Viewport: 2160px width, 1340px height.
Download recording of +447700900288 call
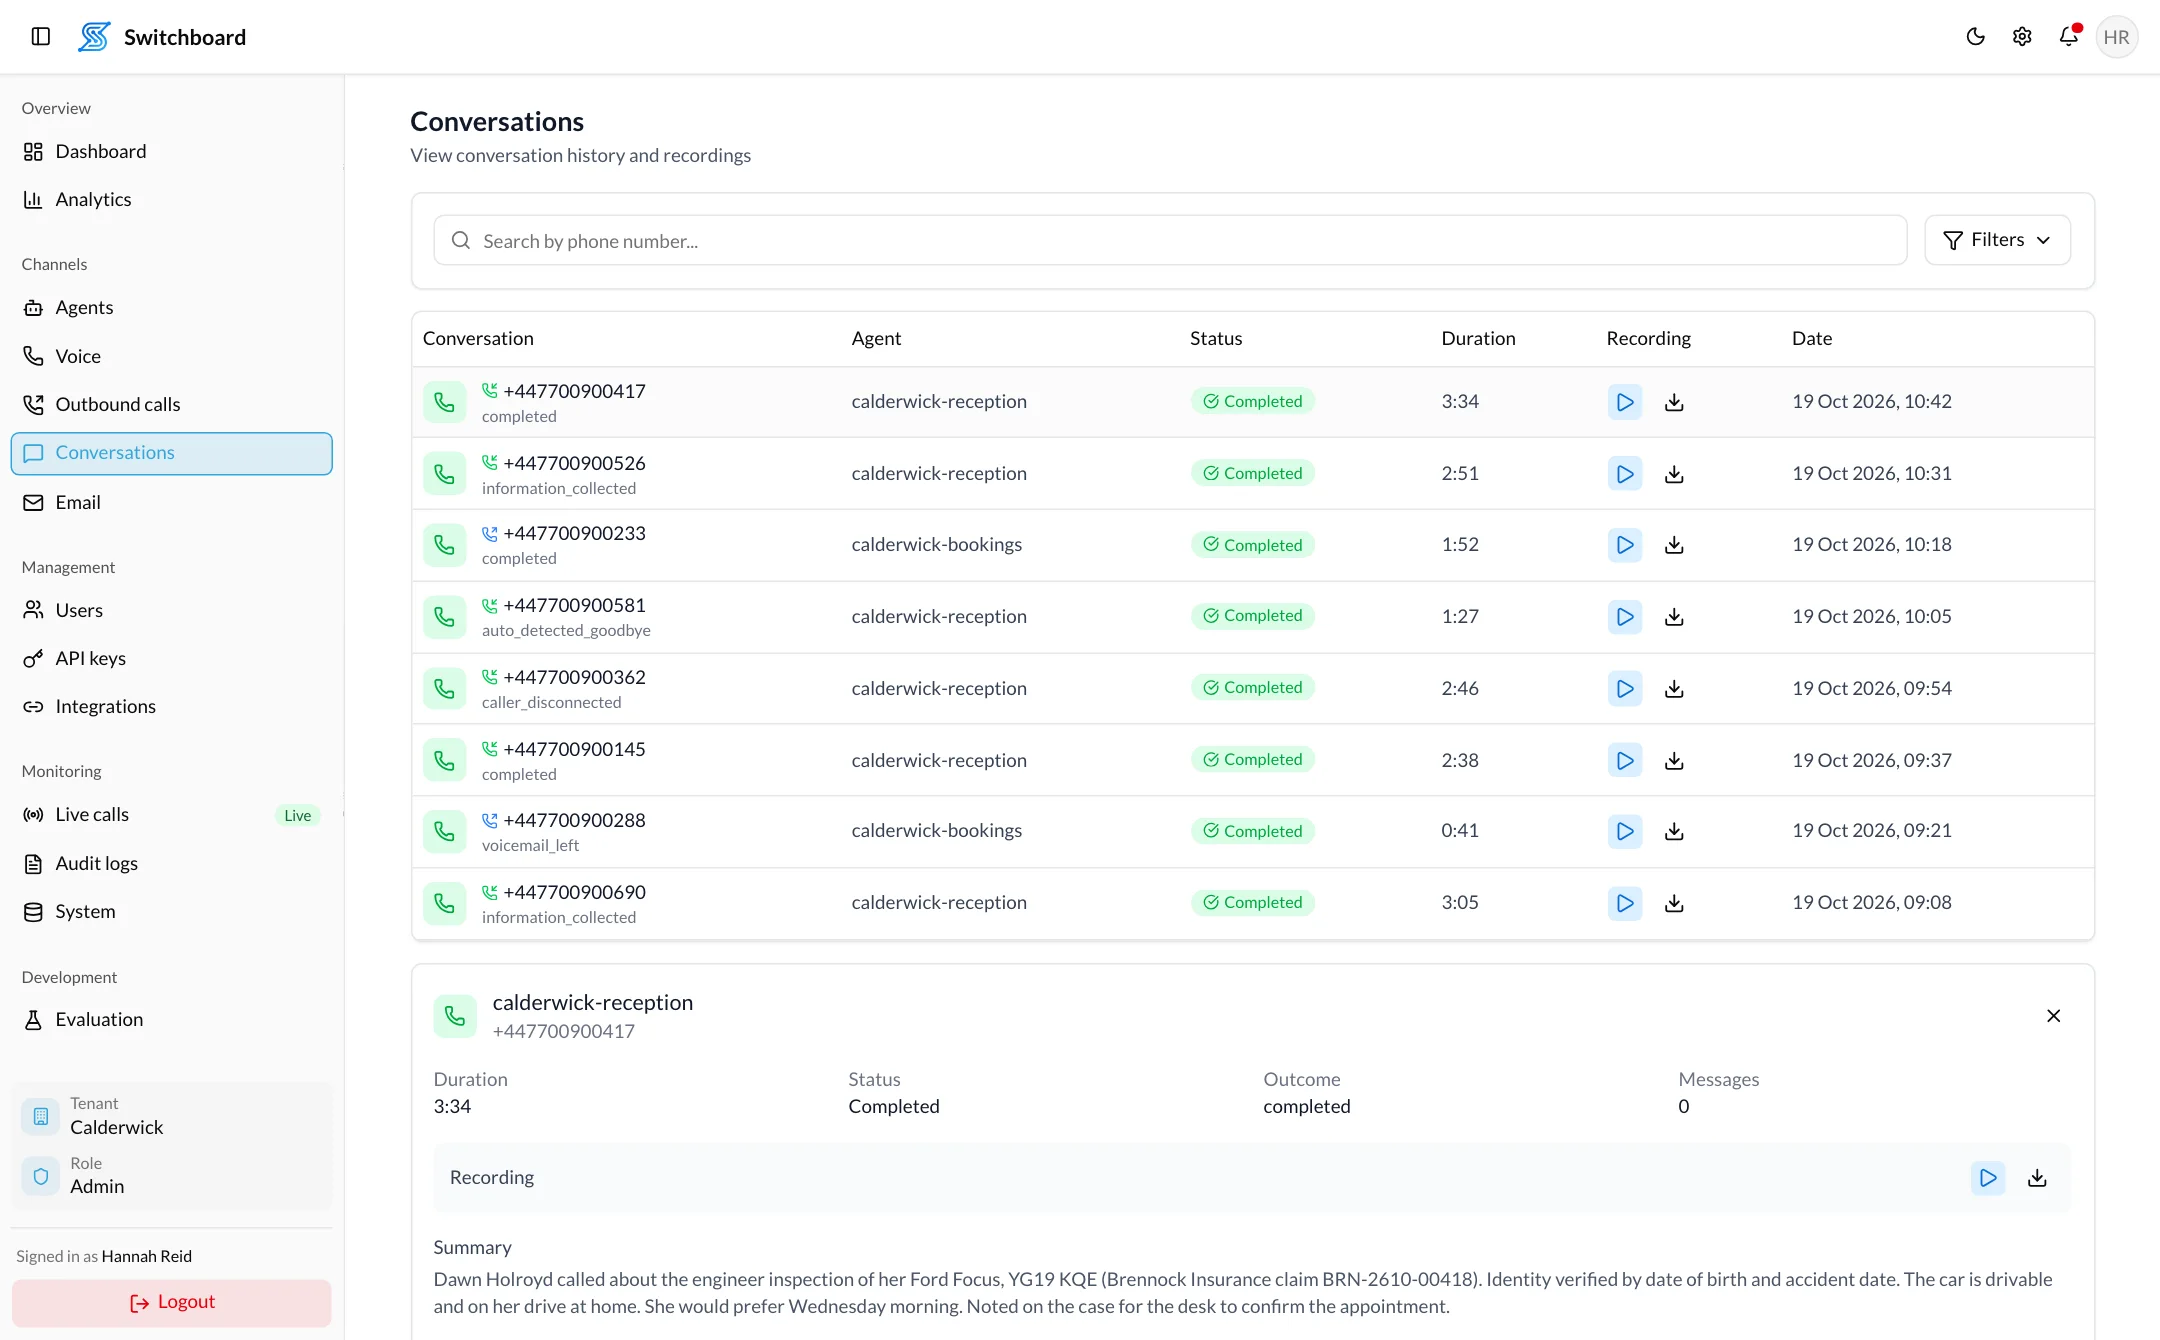point(1674,831)
